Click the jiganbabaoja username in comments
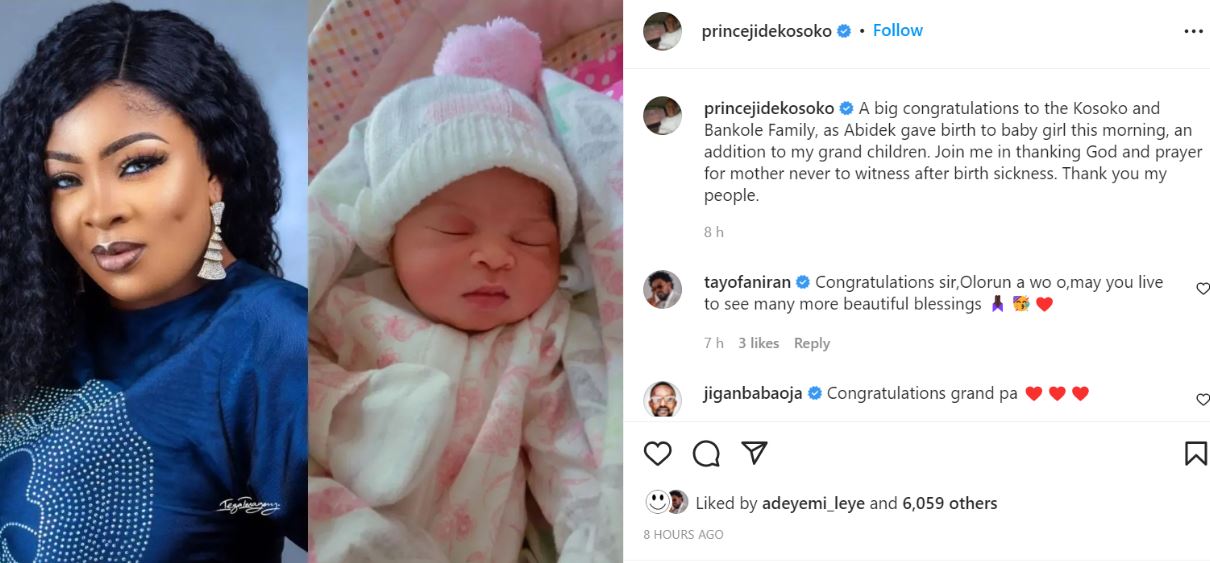The height and width of the screenshot is (563, 1210). (x=754, y=394)
